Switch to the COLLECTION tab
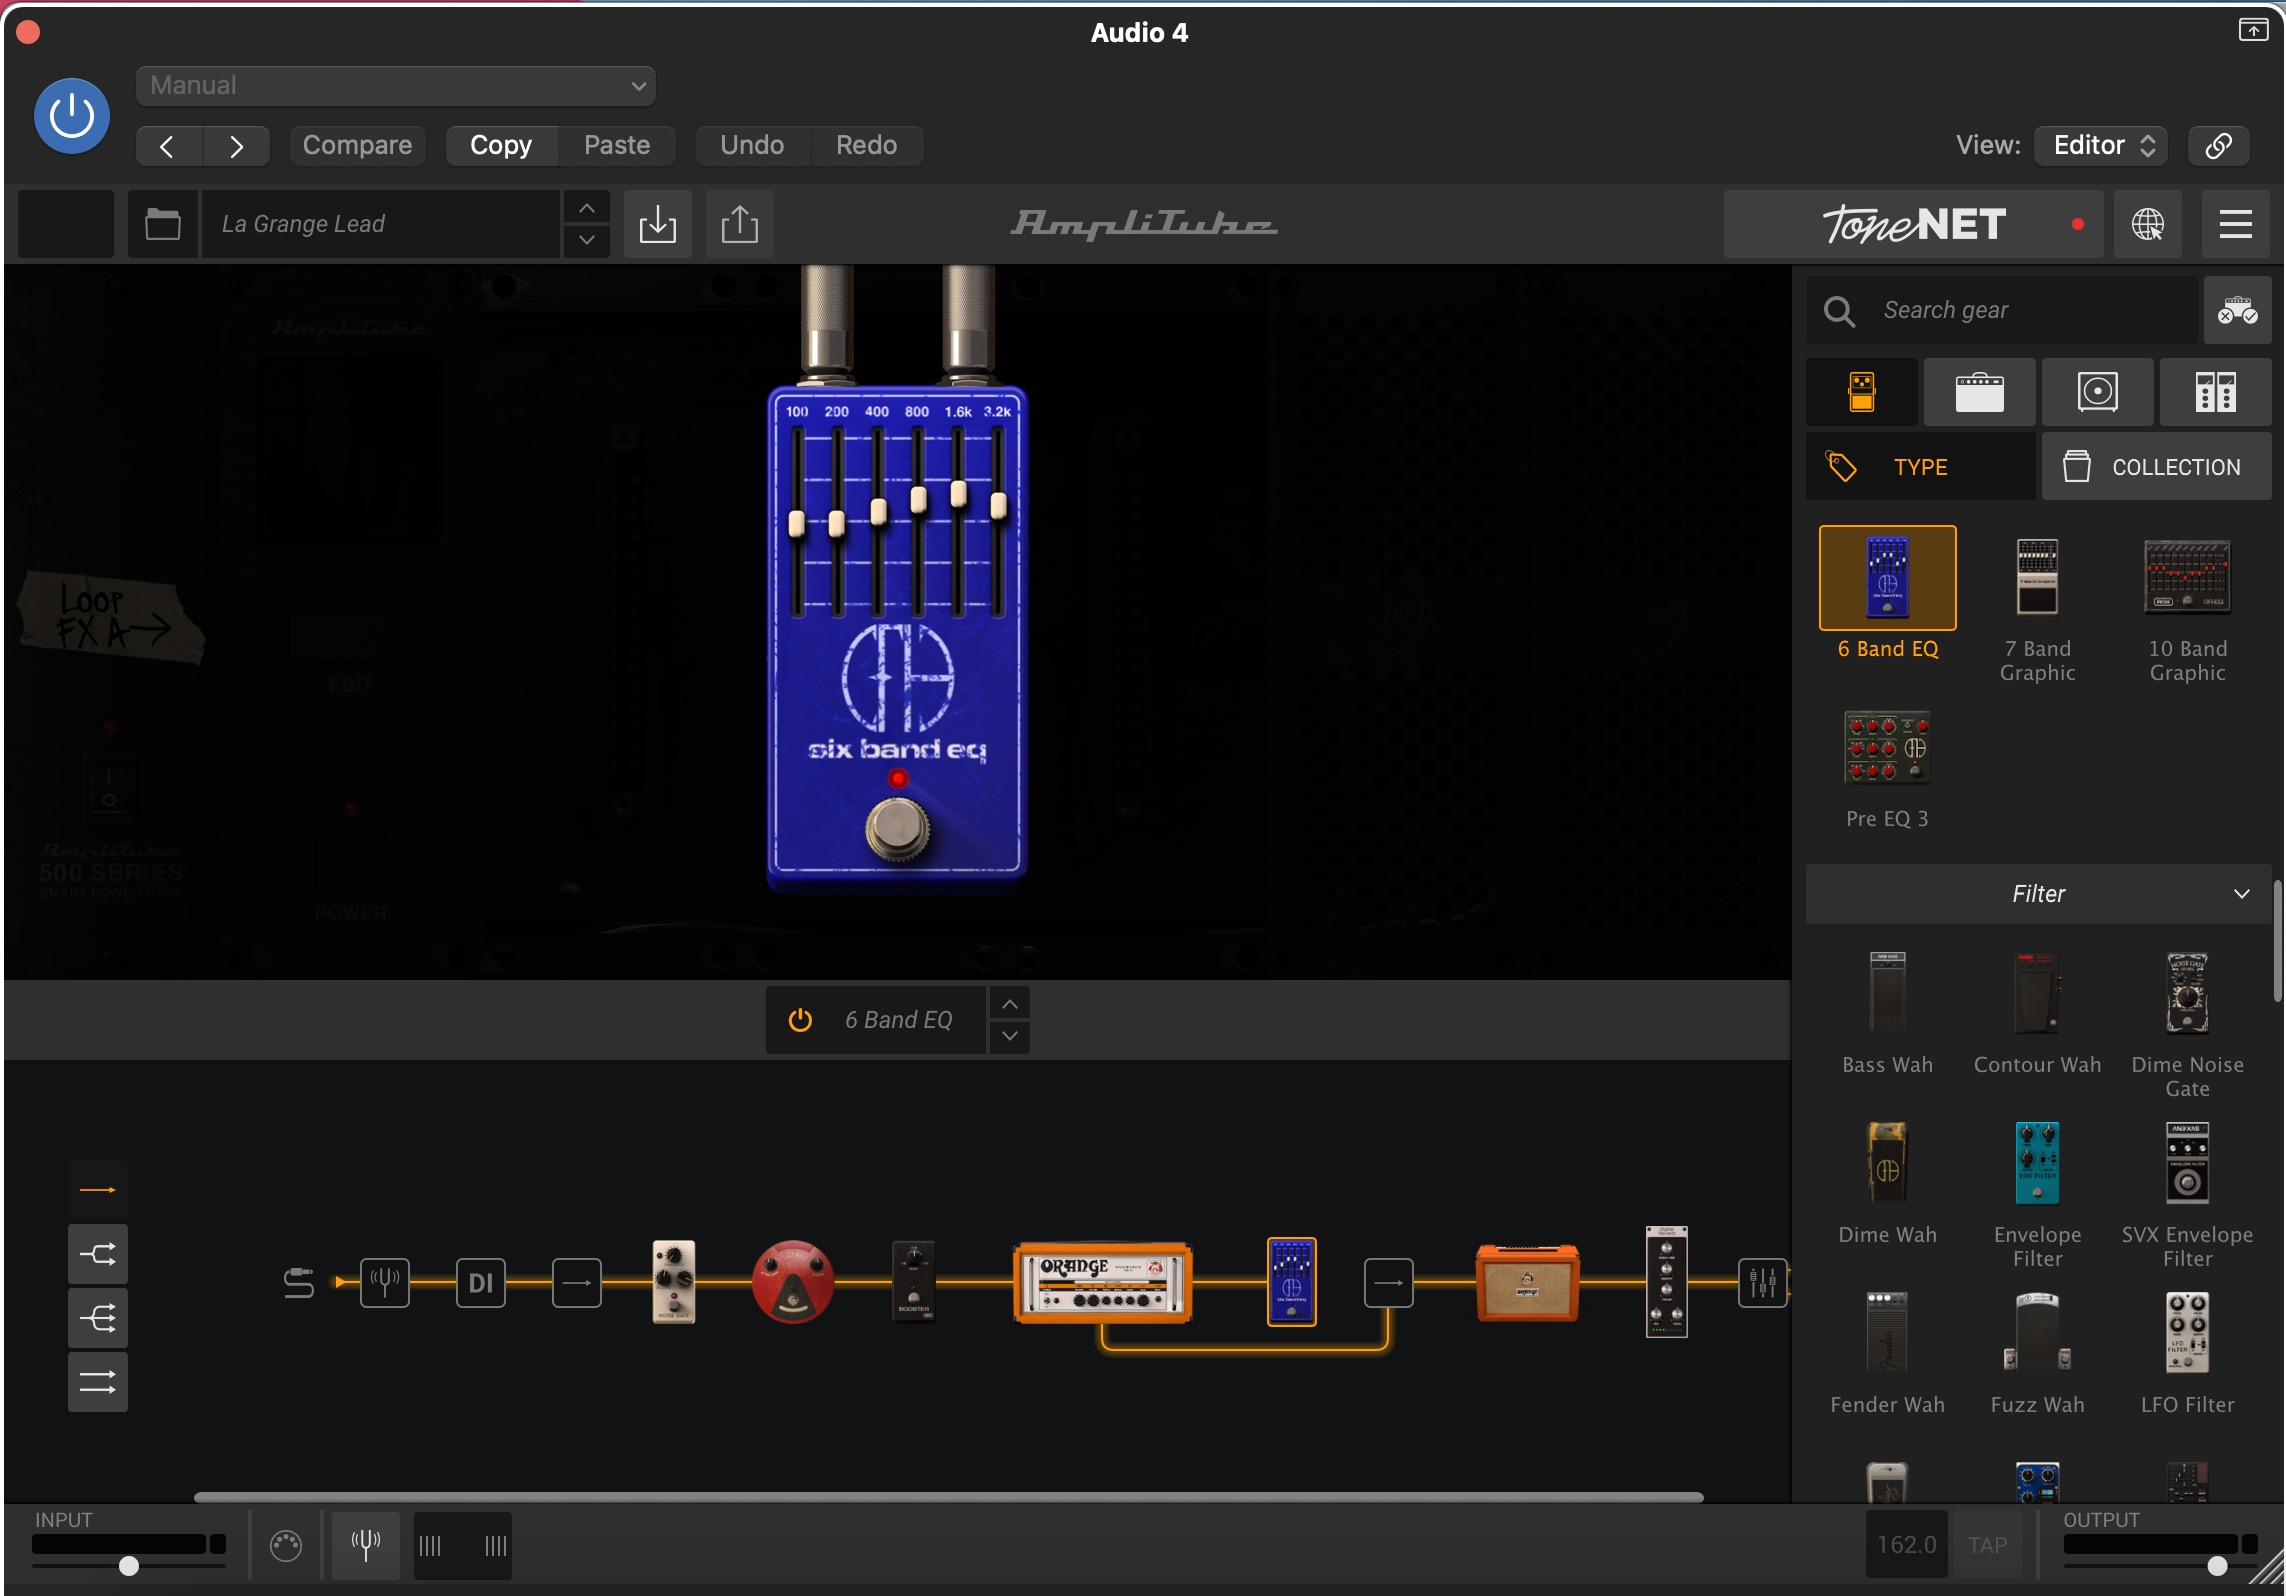This screenshot has height=1596, width=2286. 2157,467
